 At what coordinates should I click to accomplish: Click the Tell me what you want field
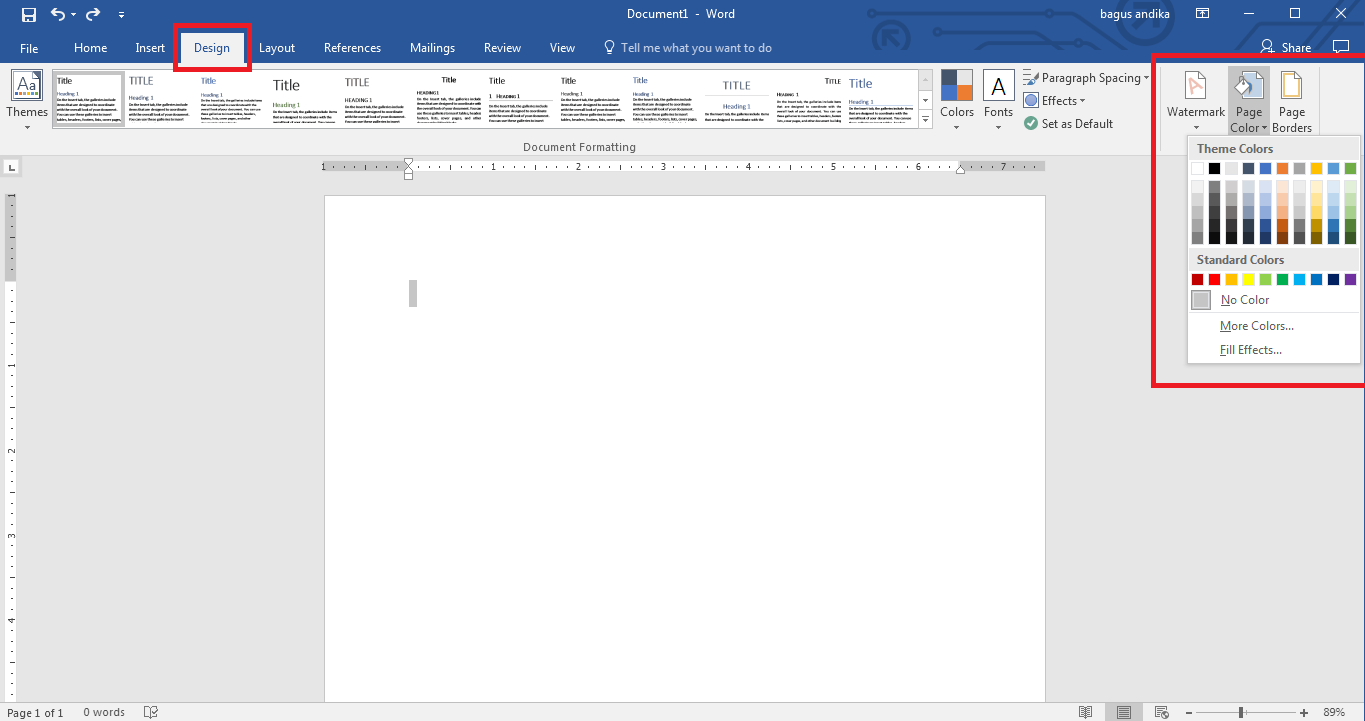pos(687,48)
